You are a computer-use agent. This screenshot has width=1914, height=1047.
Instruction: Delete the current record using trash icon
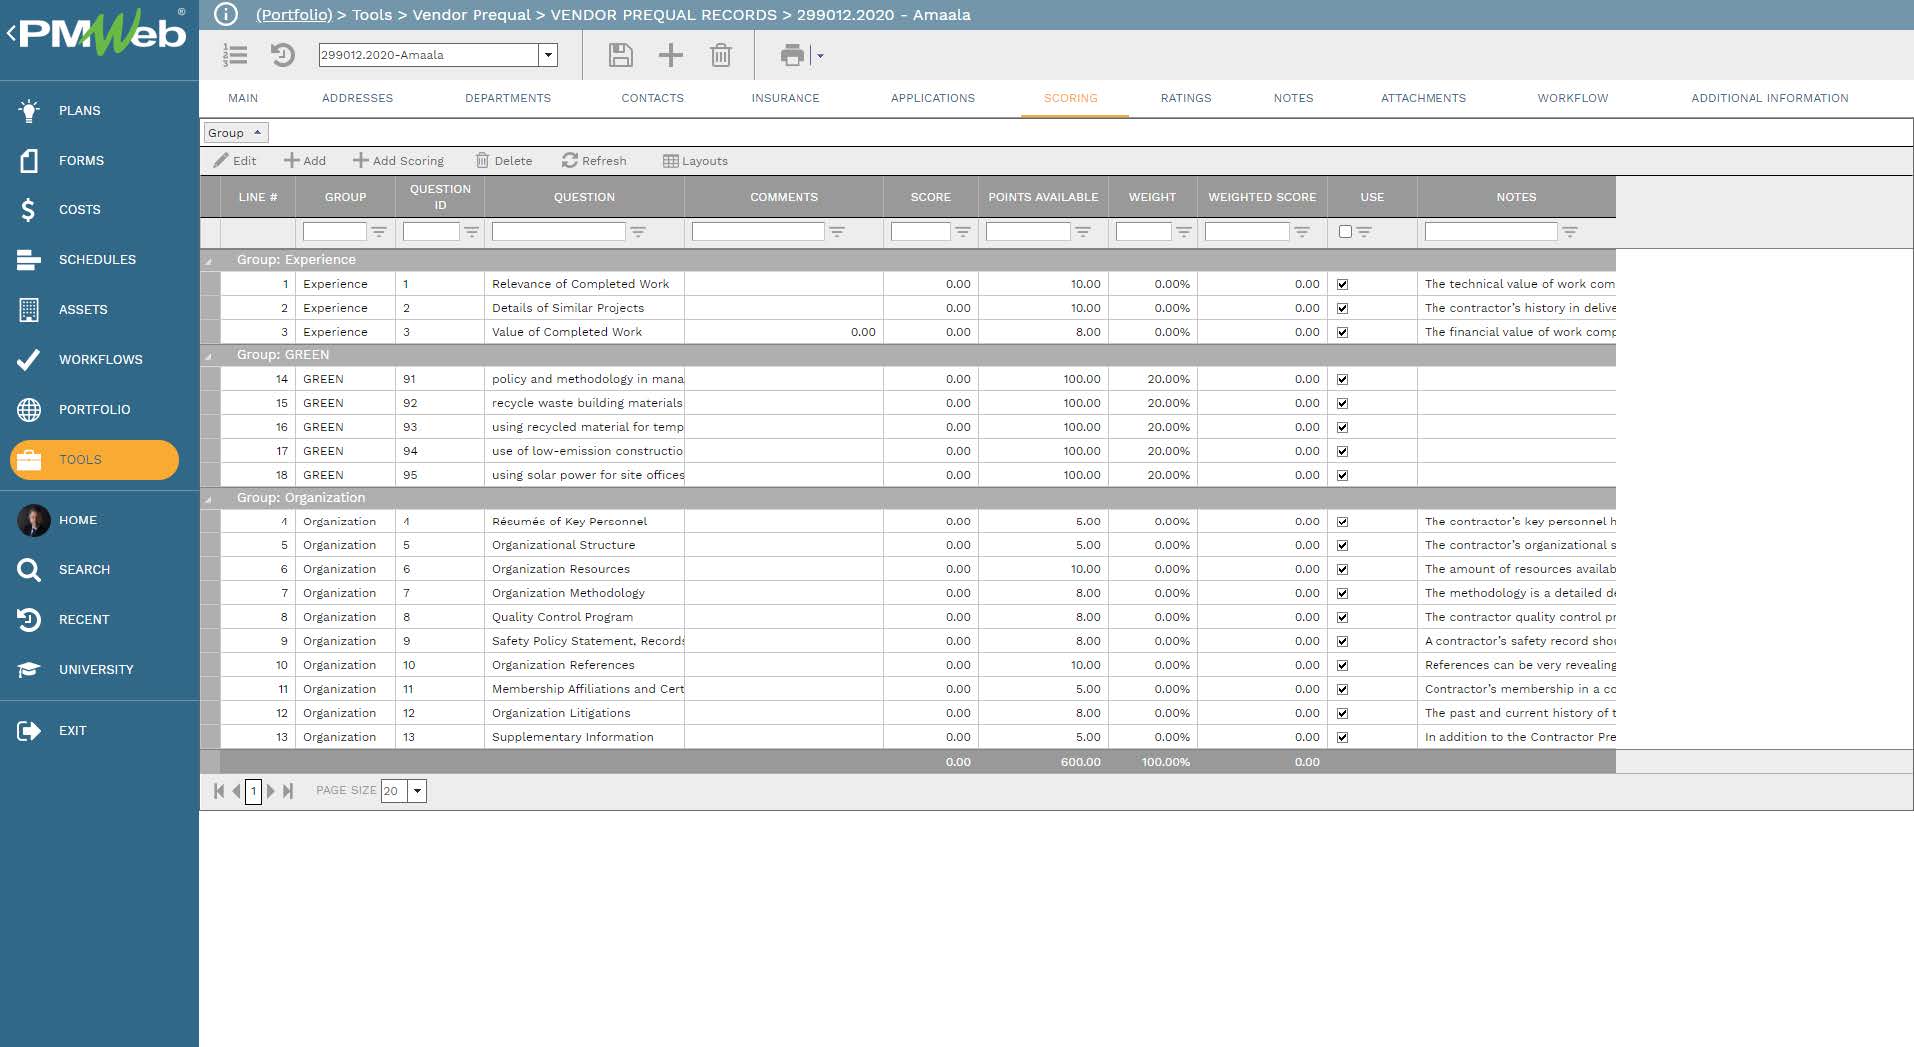click(720, 55)
